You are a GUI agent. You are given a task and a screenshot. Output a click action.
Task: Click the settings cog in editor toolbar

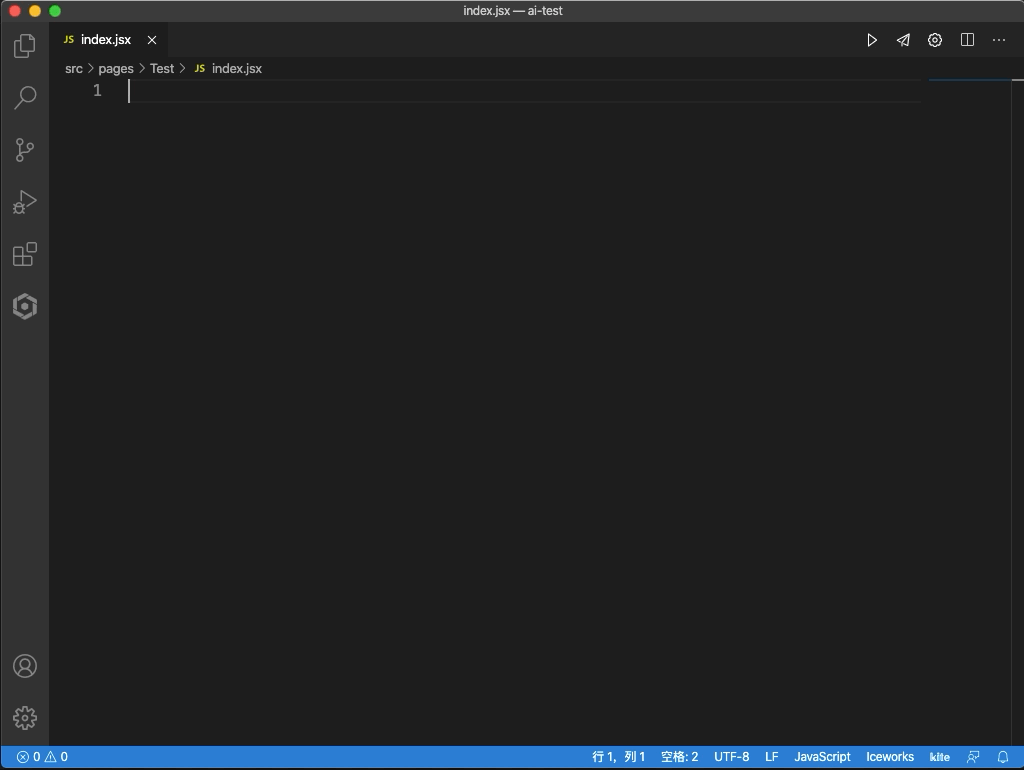(935, 40)
